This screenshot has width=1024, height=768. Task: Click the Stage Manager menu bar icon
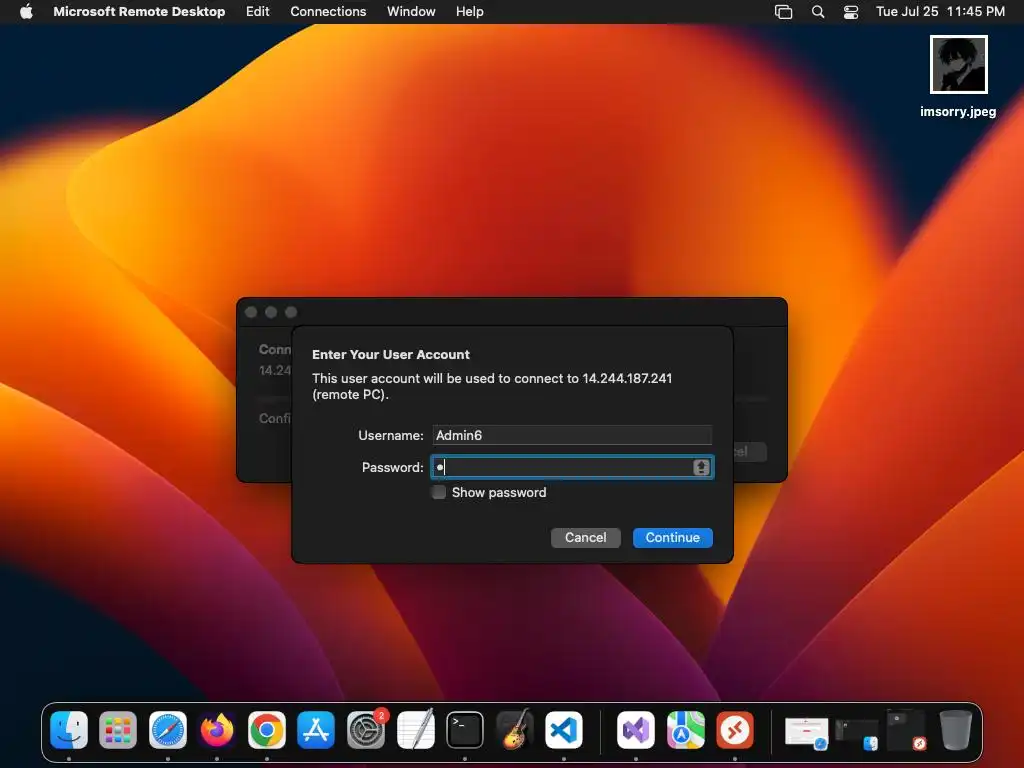(x=784, y=12)
